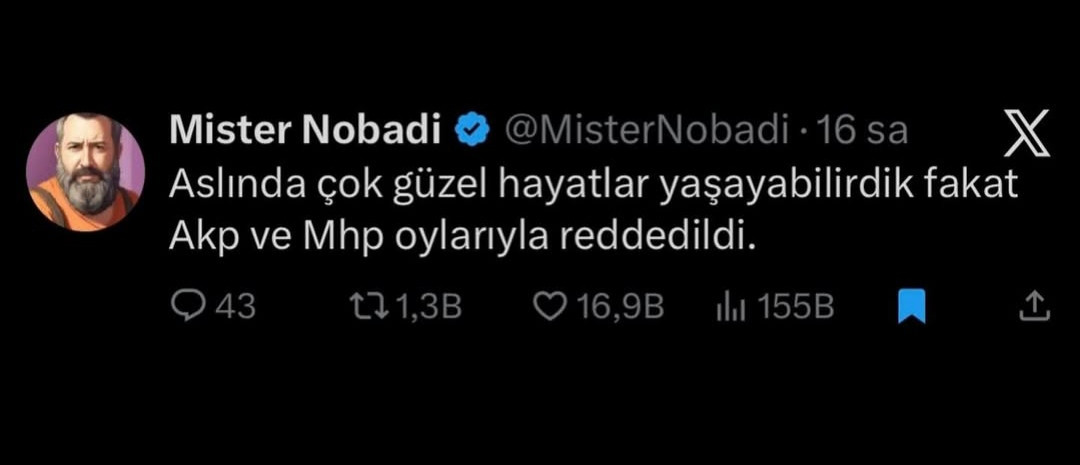Toggle the blue bookmark icon
The height and width of the screenshot is (465, 1080).
click(x=911, y=306)
